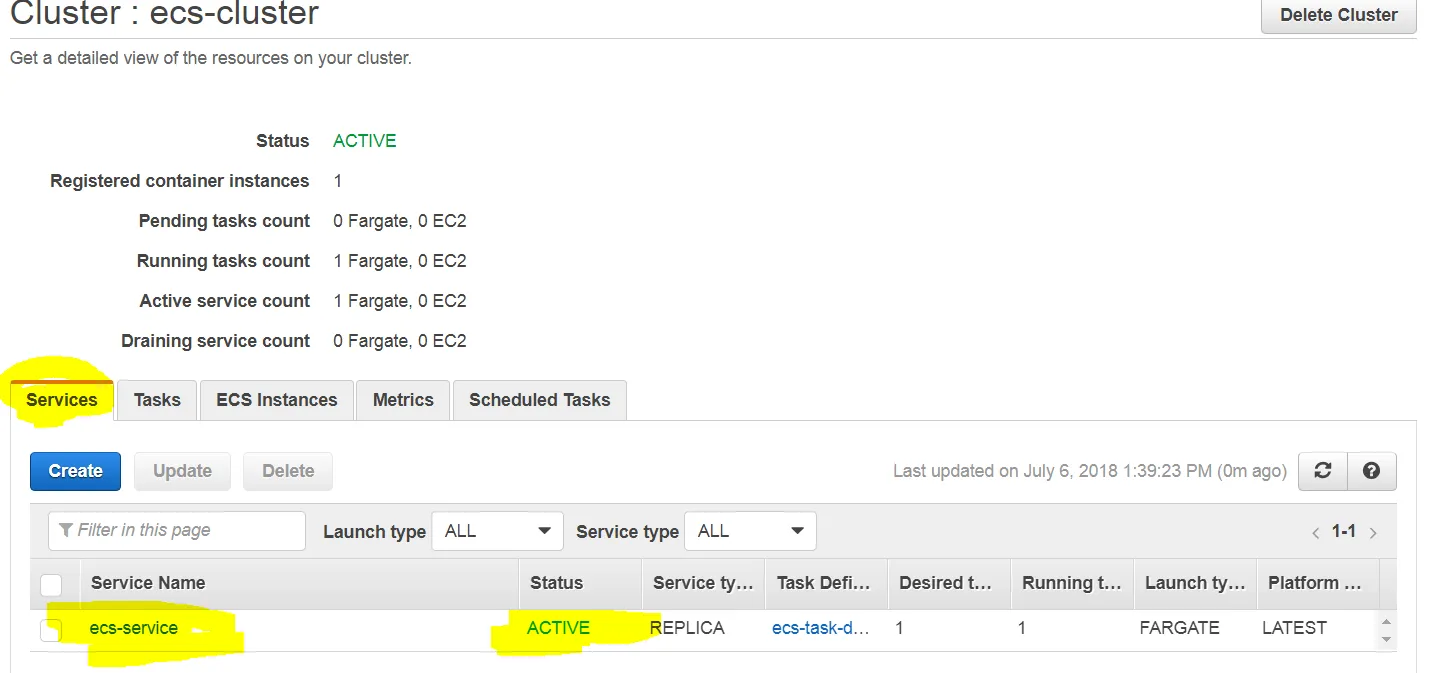This screenshot has height=673, width=1431.
Task: Sort by Desired tasks column header
Action: (948, 583)
